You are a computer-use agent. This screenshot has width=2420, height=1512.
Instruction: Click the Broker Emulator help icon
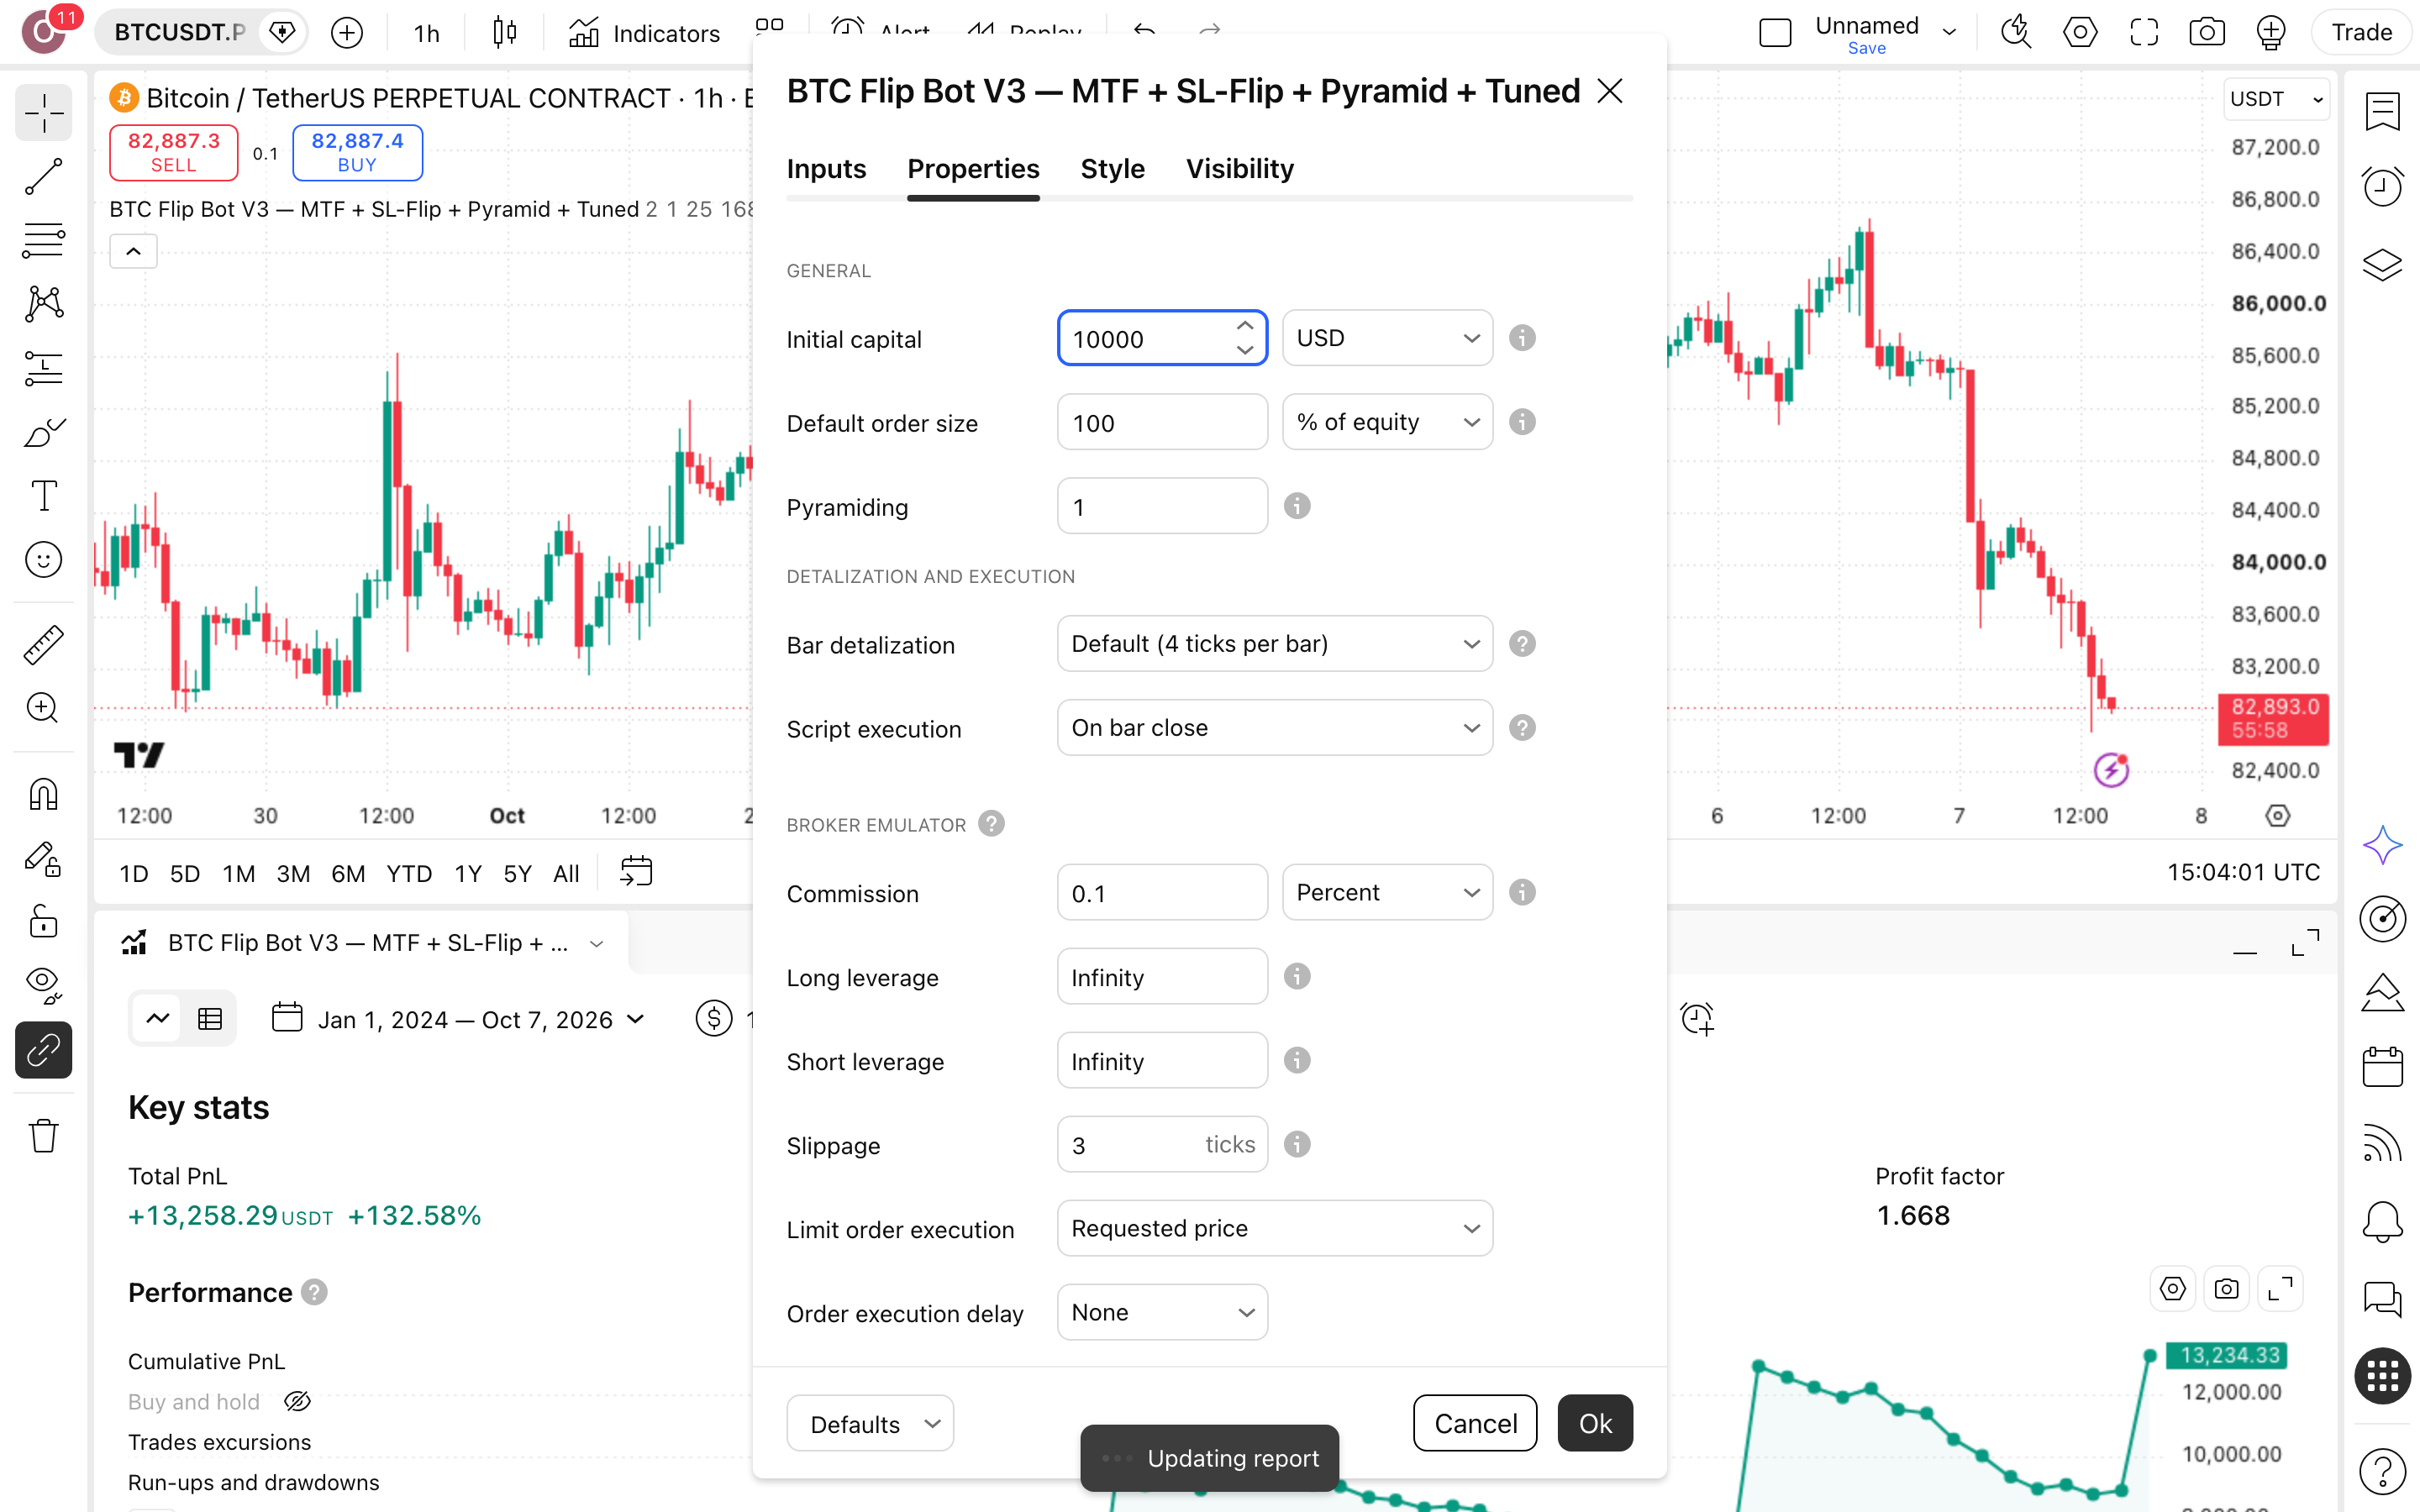click(x=991, y=824)
